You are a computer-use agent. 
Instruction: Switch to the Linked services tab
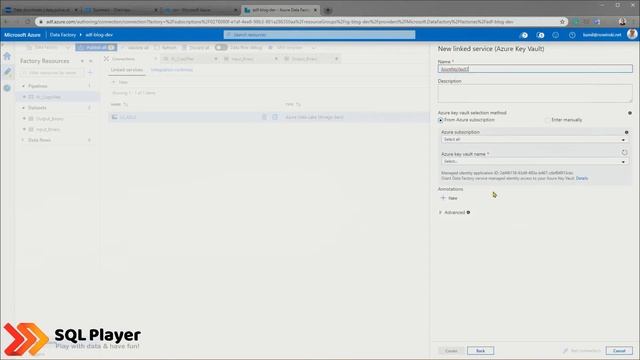[127, 70]
